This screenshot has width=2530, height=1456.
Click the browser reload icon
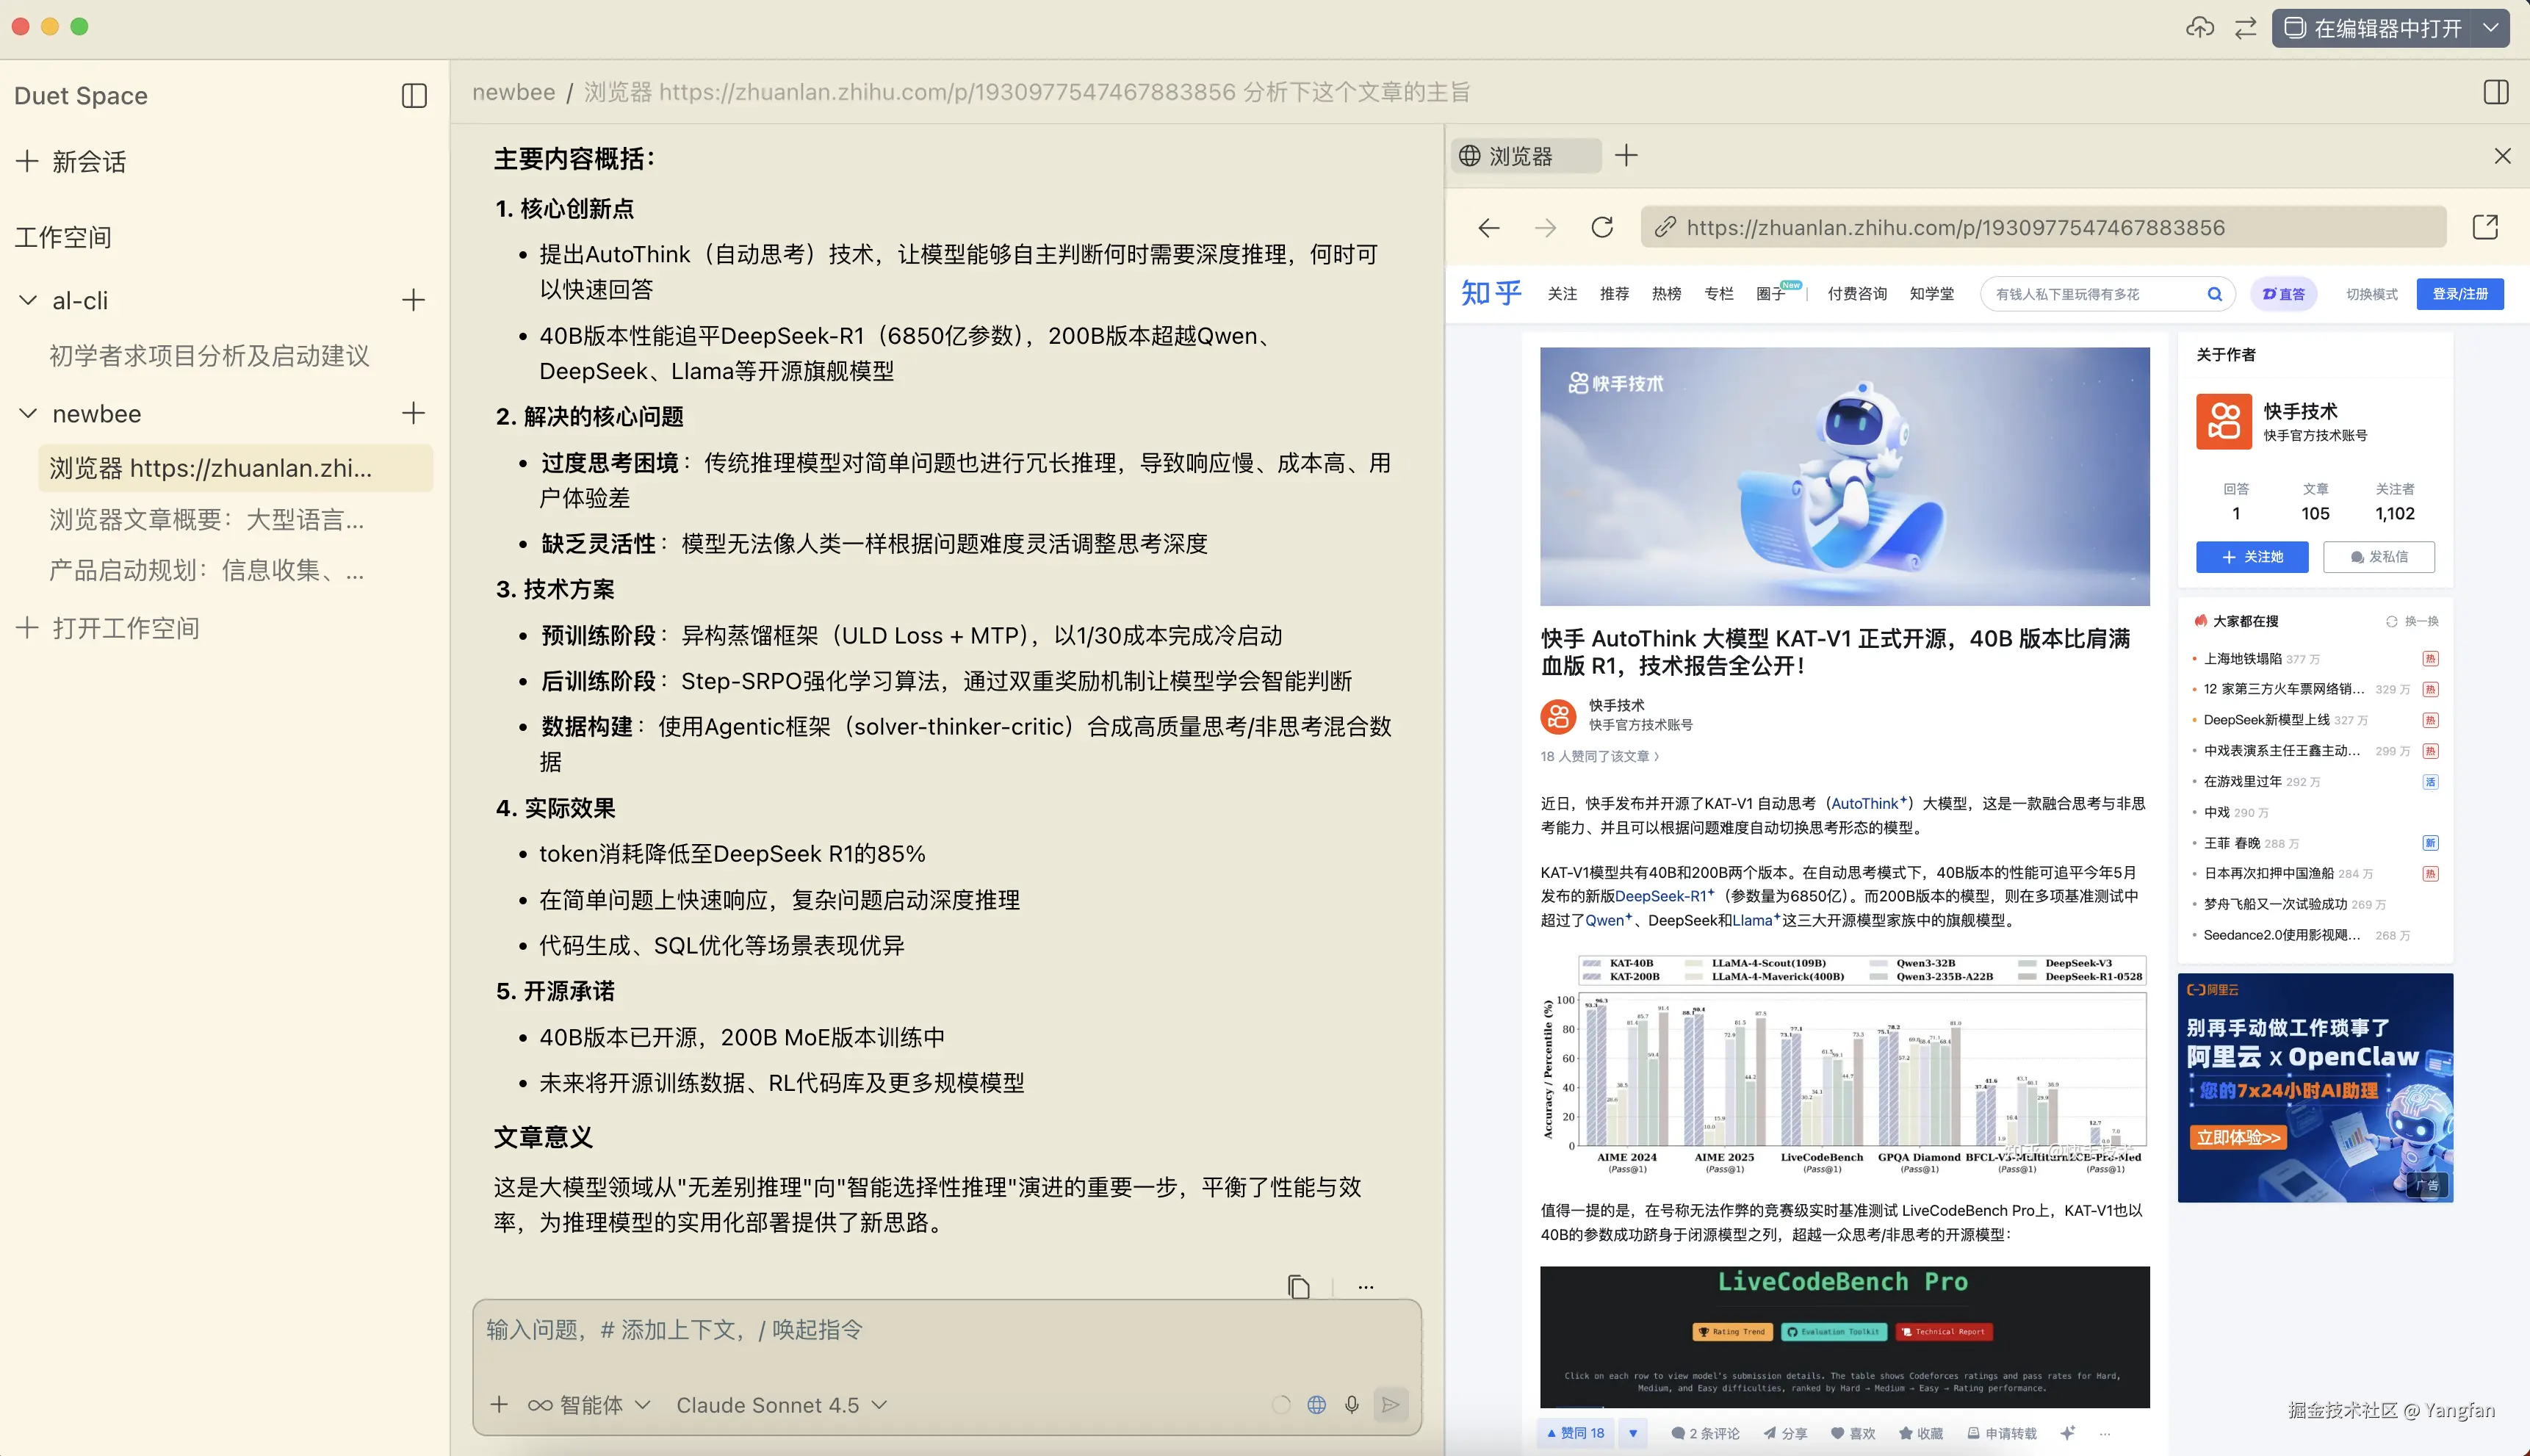[1602, 227]
